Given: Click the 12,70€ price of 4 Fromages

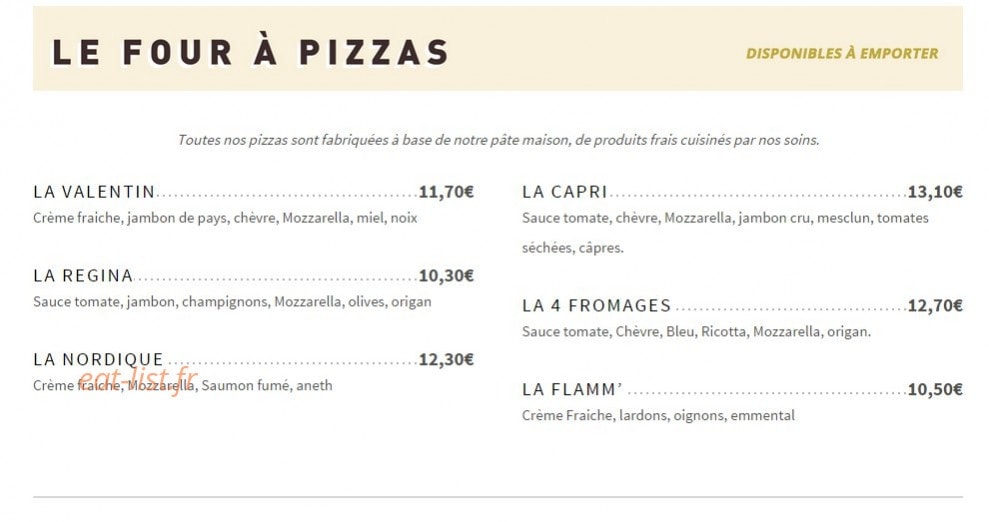Looking at the screenshot, I should pos(935,306).
